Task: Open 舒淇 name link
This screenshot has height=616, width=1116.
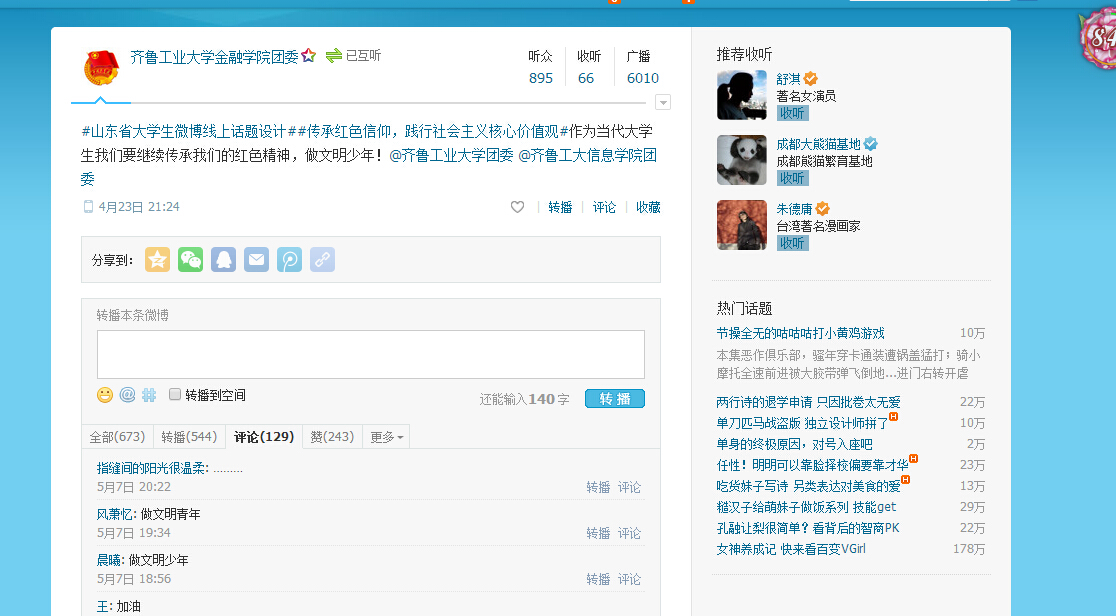Action: [x=789, y=79]
